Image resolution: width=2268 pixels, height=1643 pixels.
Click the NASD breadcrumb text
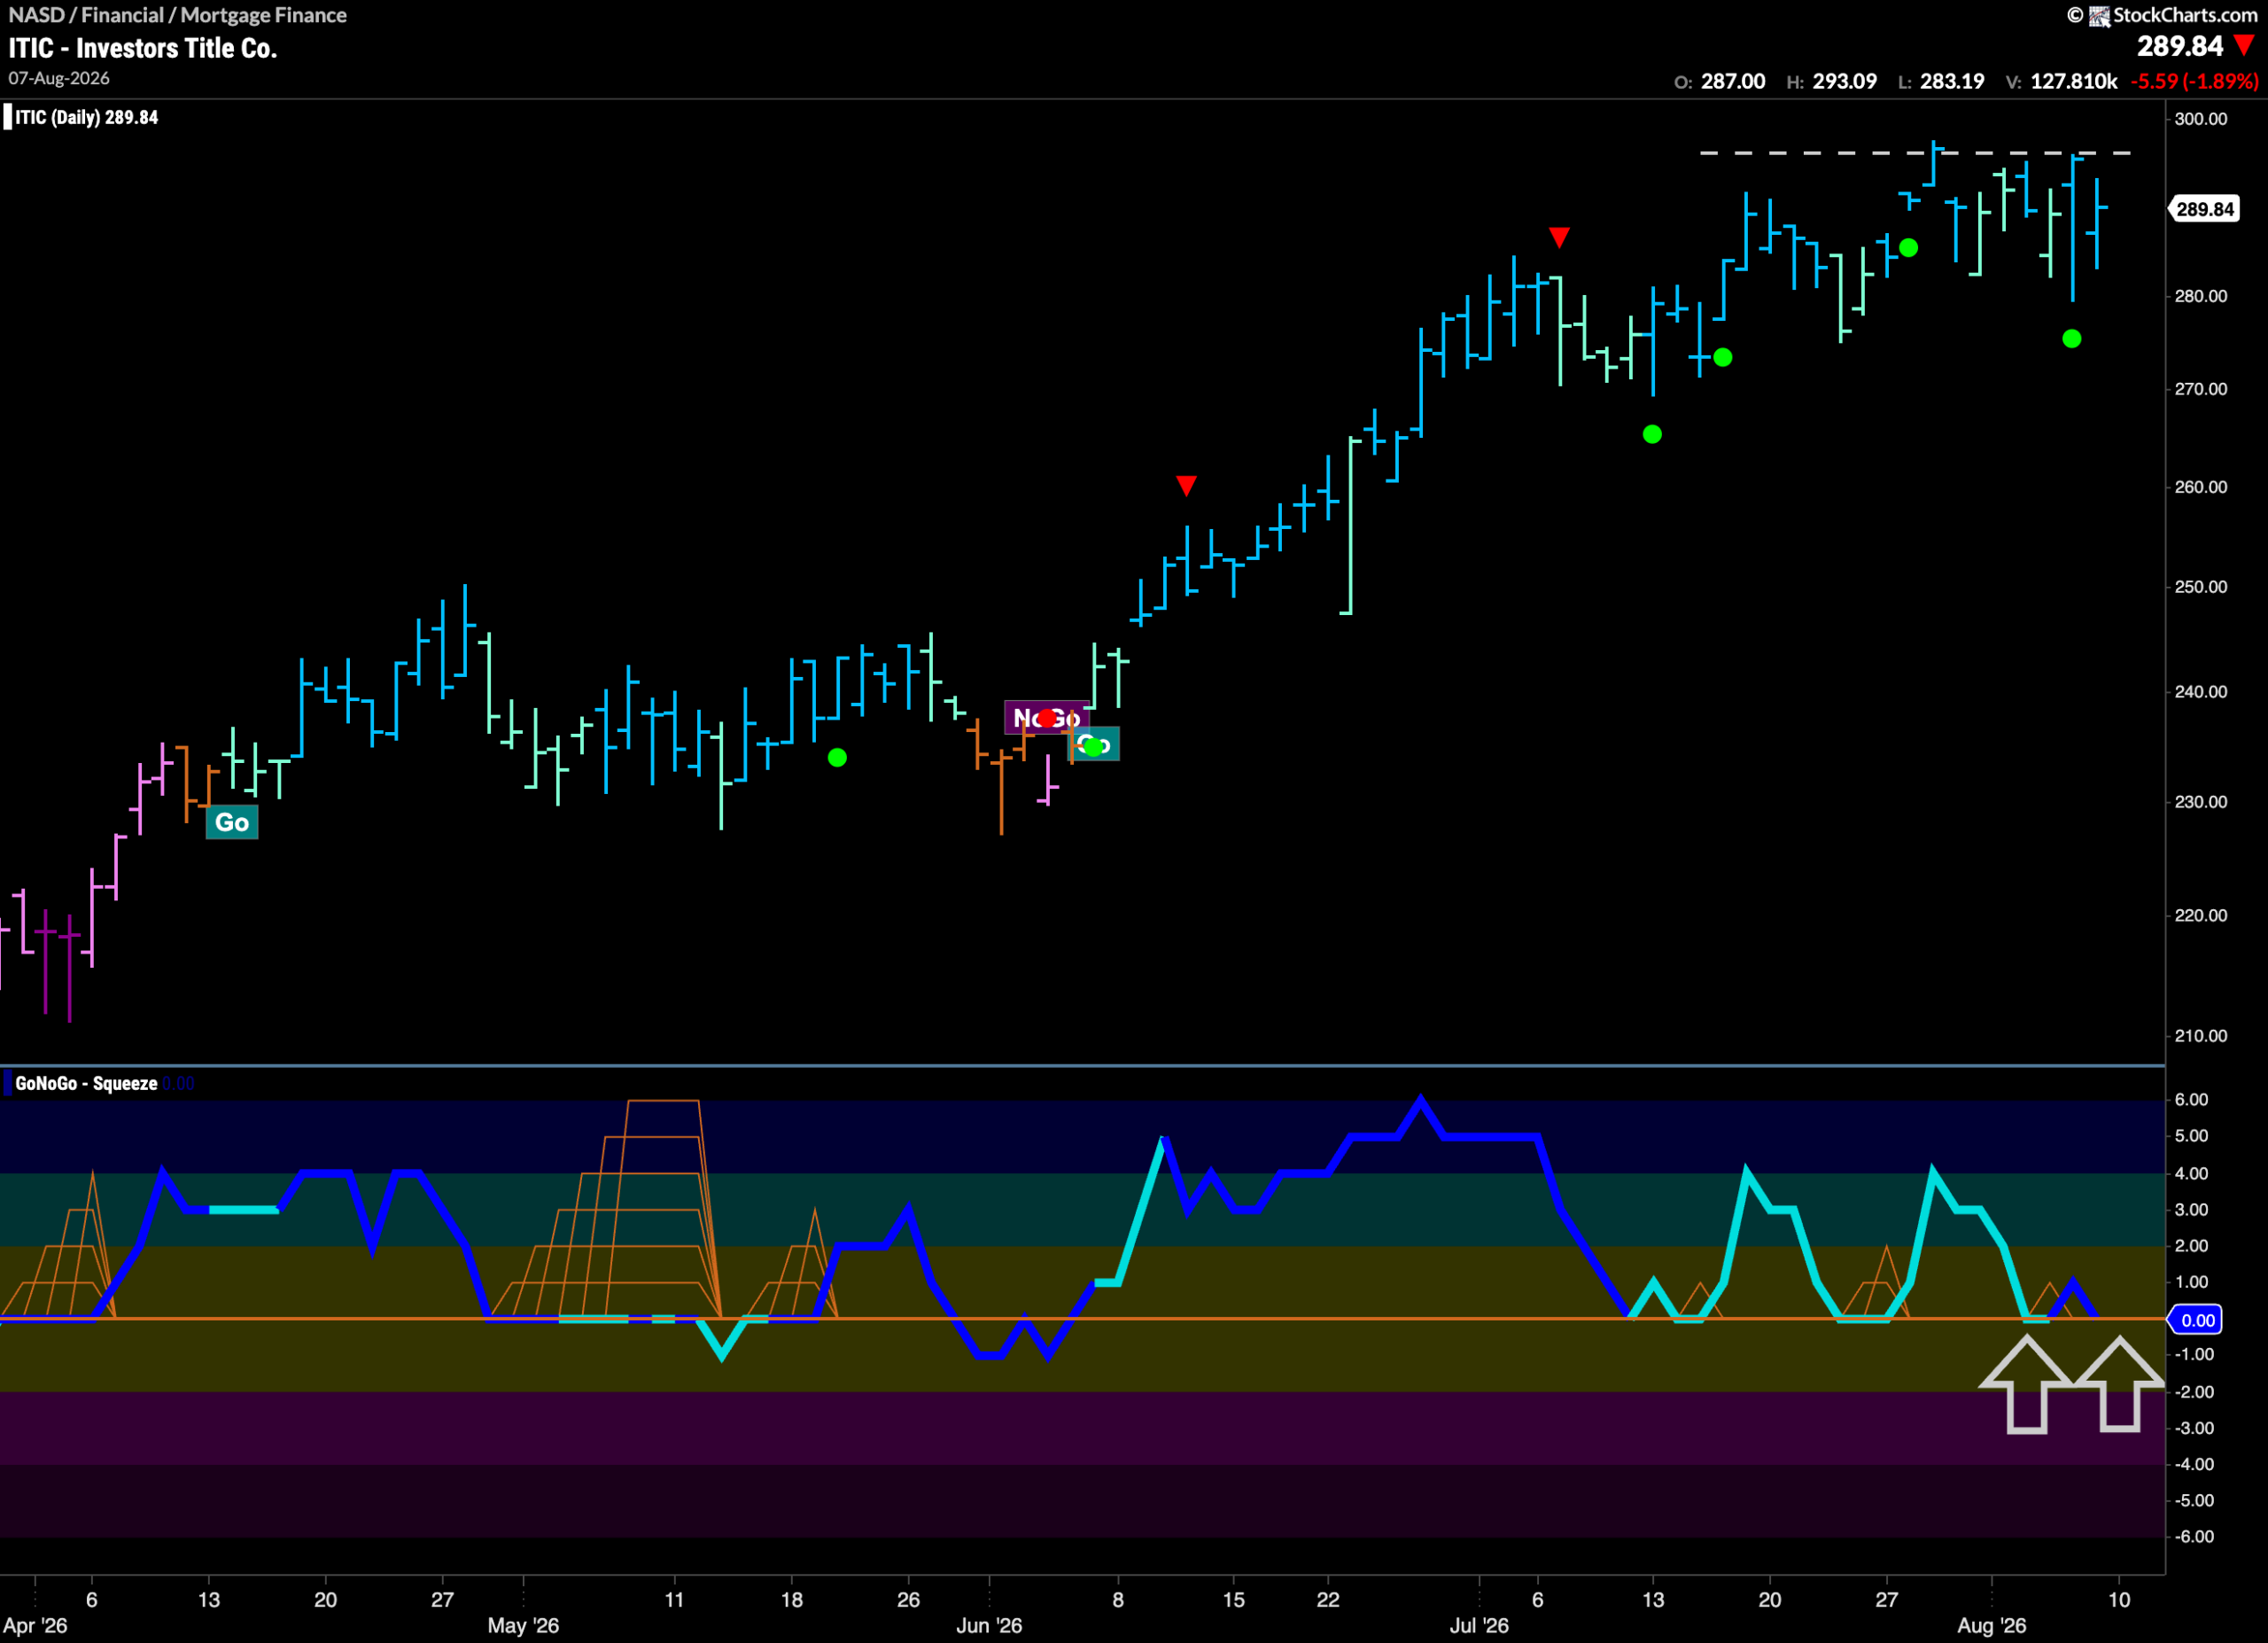(36, 15)
